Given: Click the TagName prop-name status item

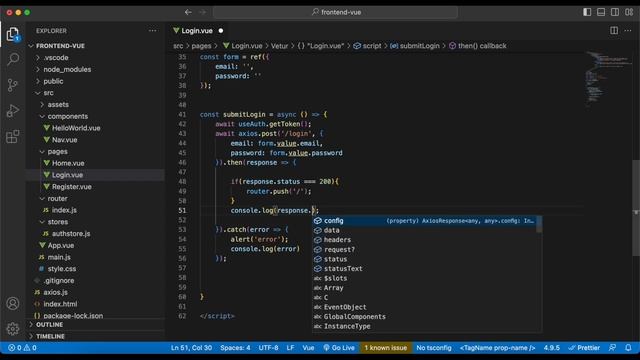Looking at the screenshot, I should [x=497, y=348].
